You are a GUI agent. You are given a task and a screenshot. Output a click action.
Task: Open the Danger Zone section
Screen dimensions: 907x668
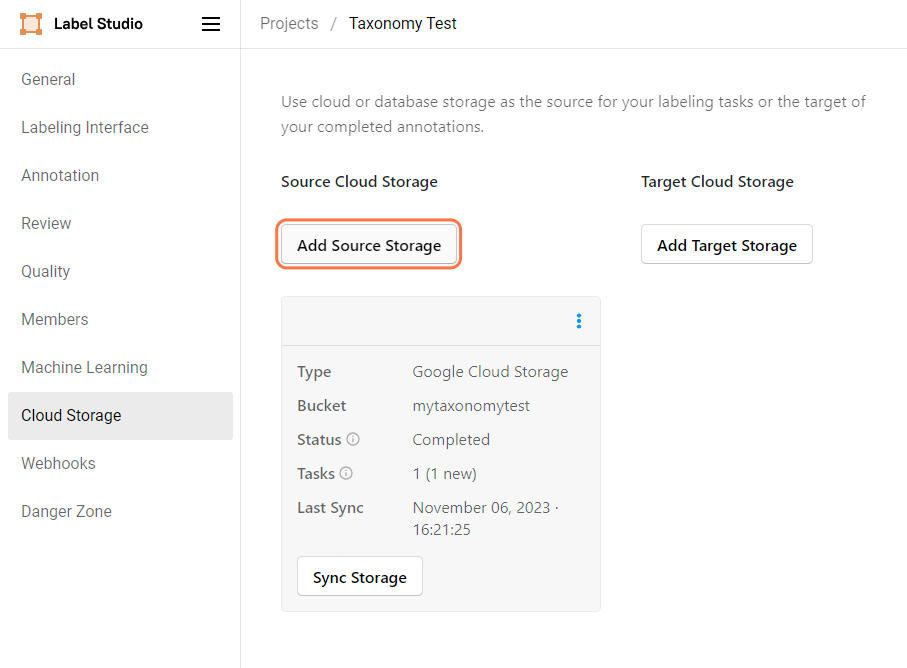tap(66, 511)
